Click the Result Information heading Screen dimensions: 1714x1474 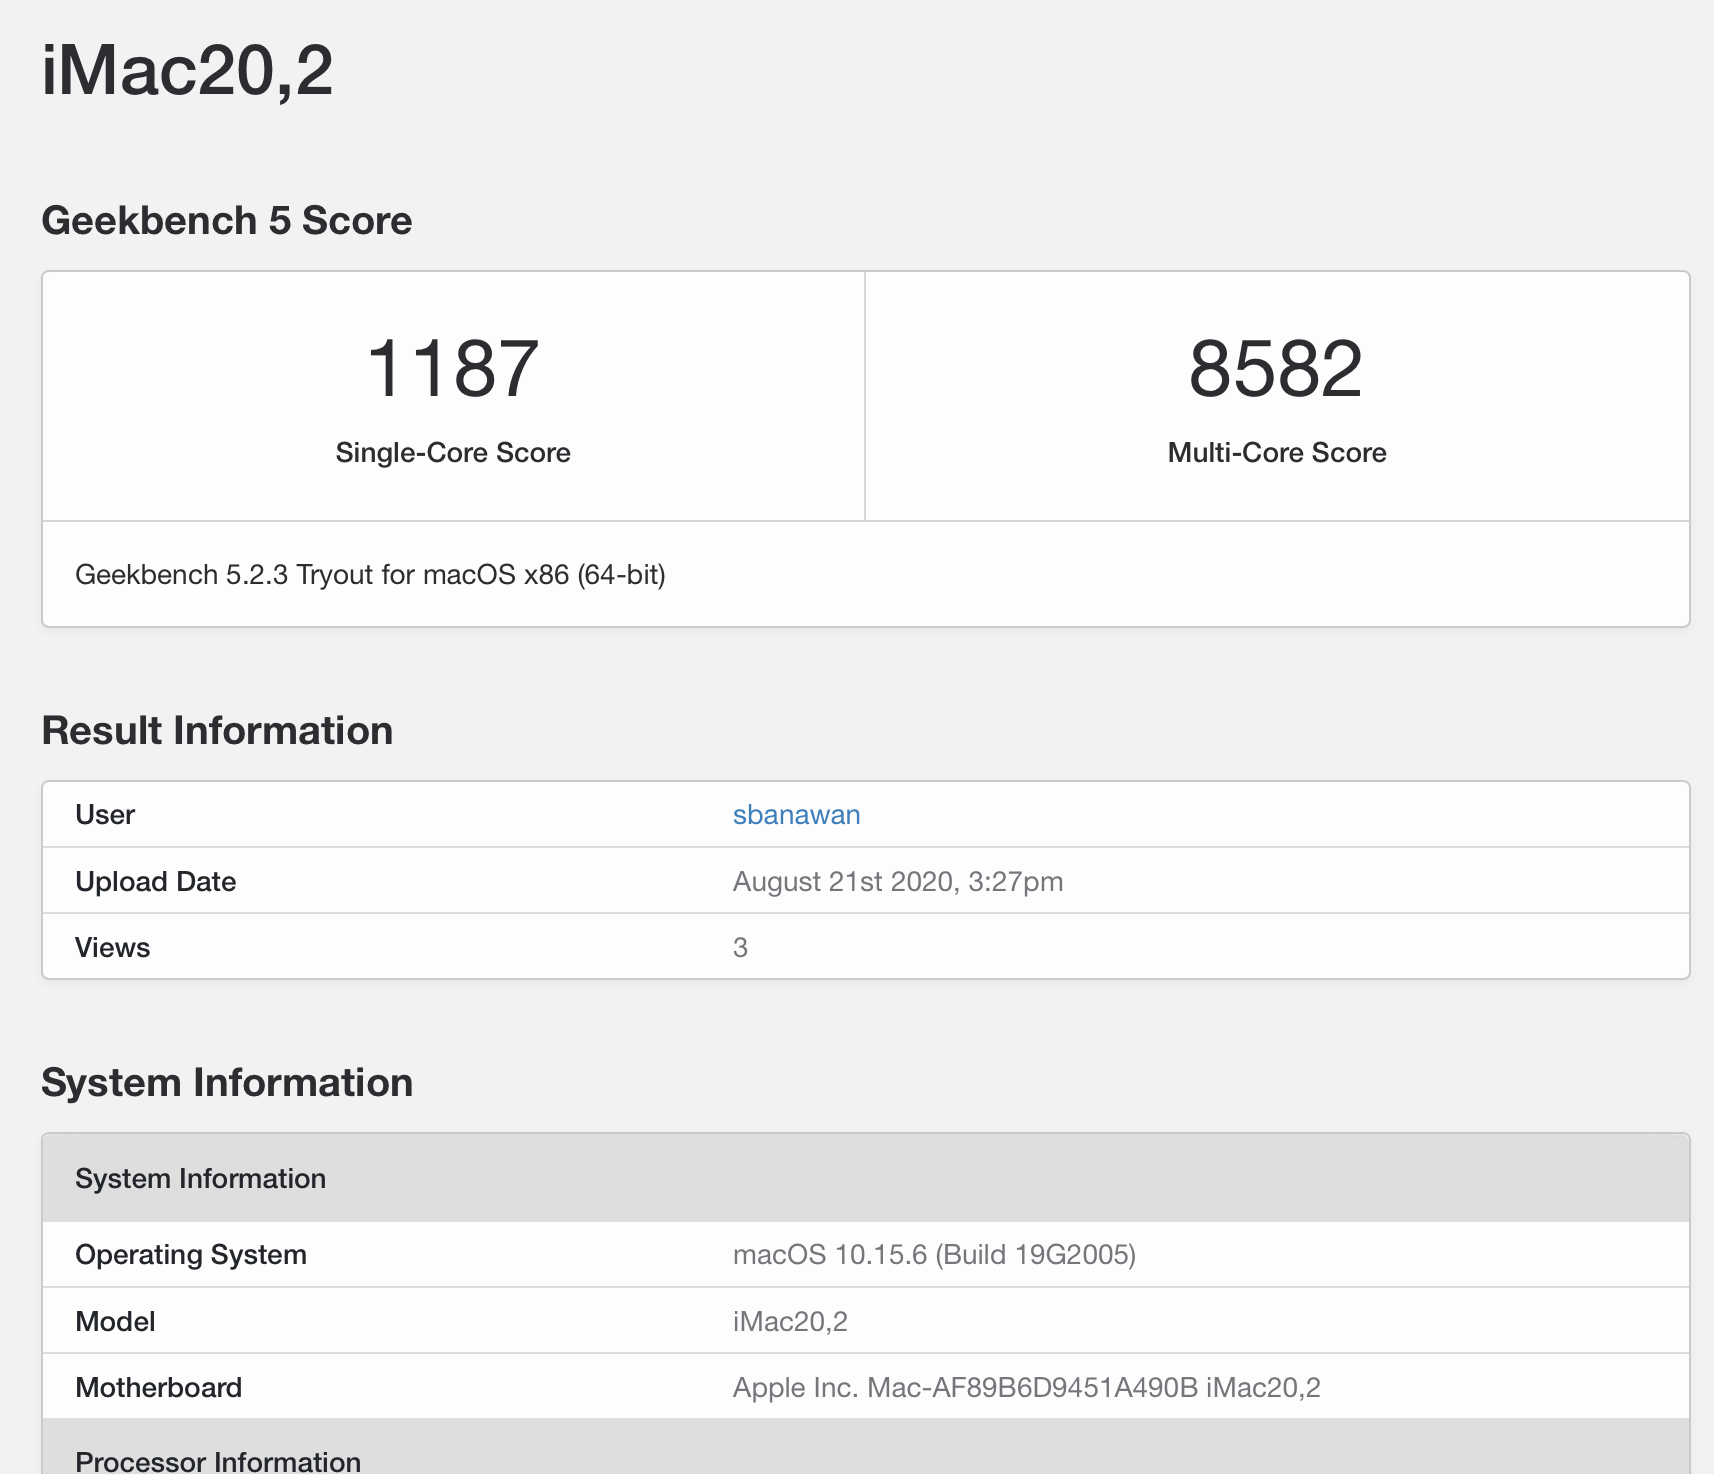pos(217,731)
